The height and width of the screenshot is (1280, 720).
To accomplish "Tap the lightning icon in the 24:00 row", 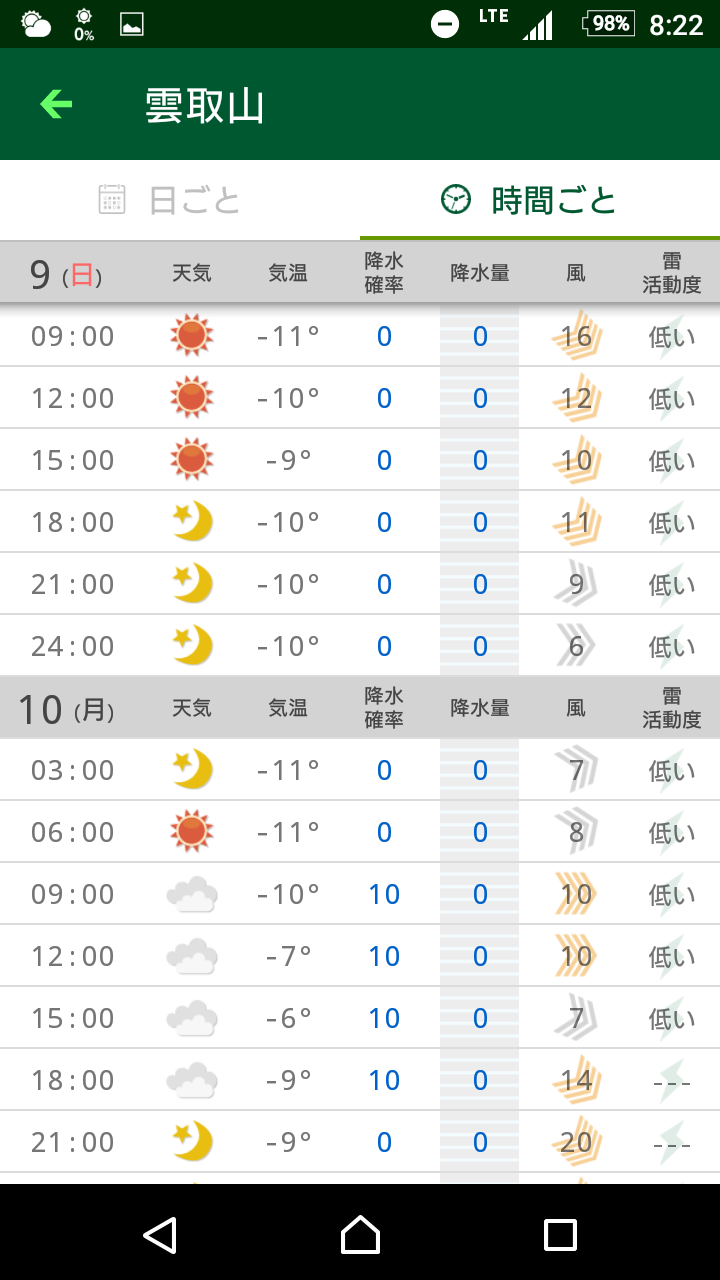I will pos(671,646).
